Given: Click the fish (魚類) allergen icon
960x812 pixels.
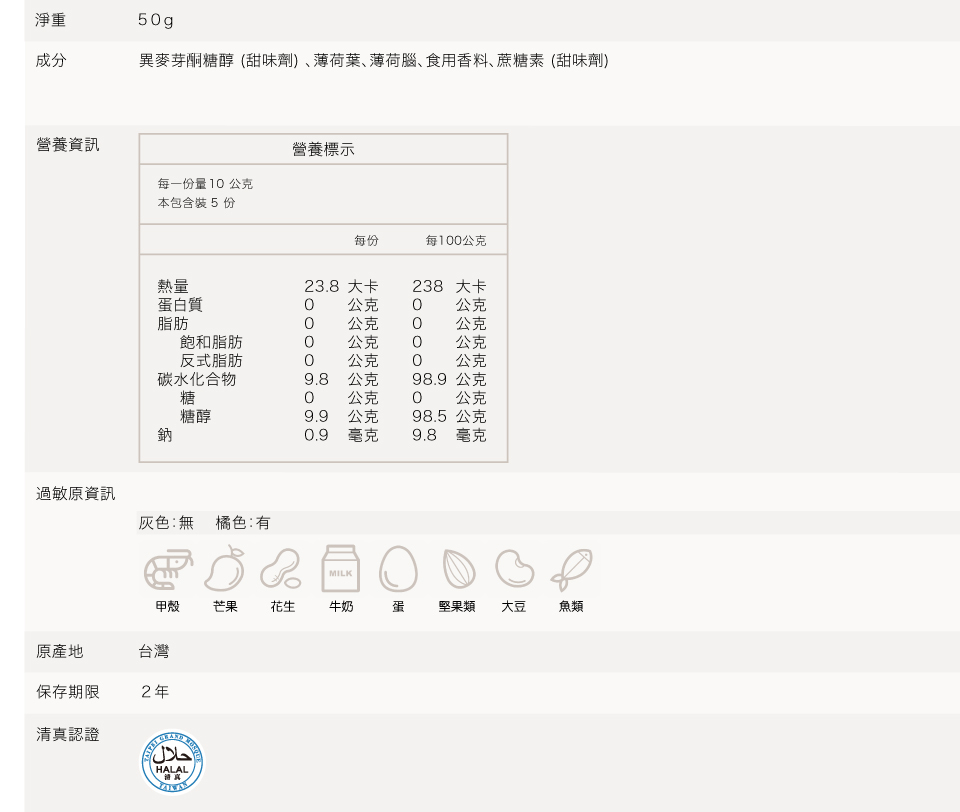Looking at the screenshot, I should click(571, 569).
